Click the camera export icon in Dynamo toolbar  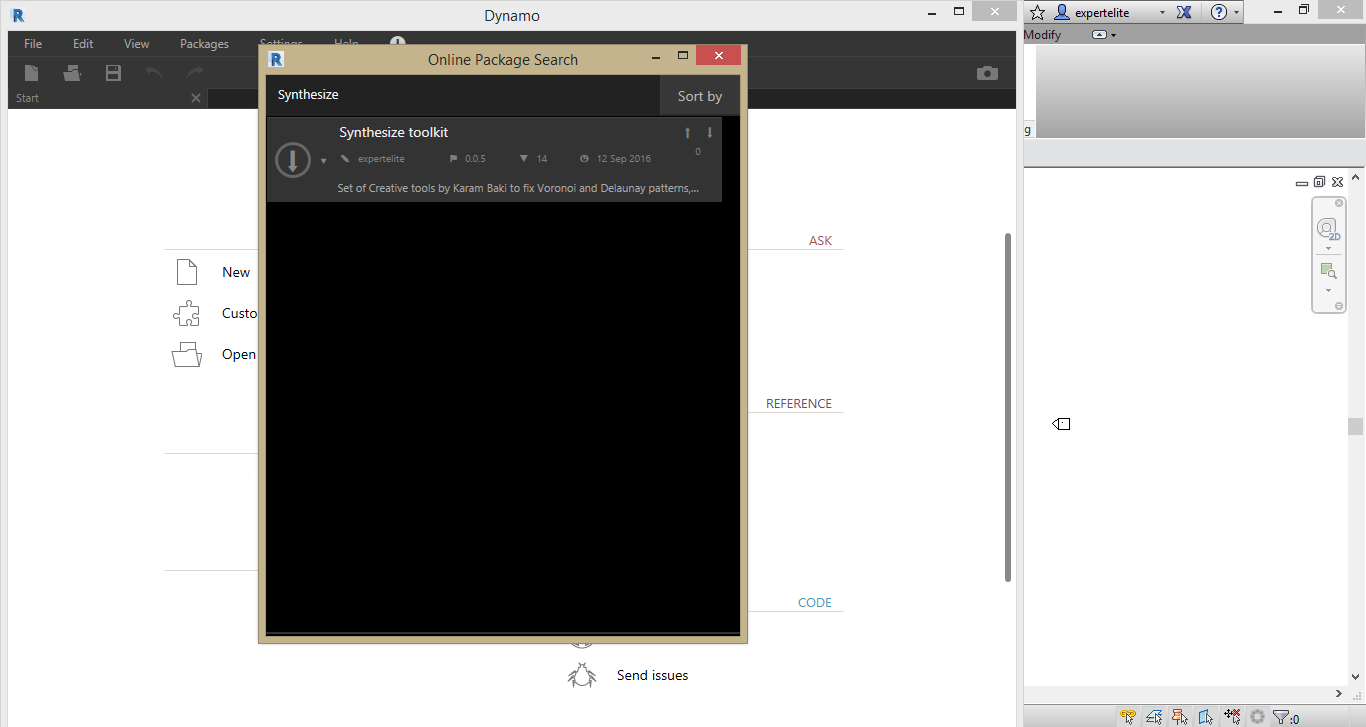(x=987, y=73)
